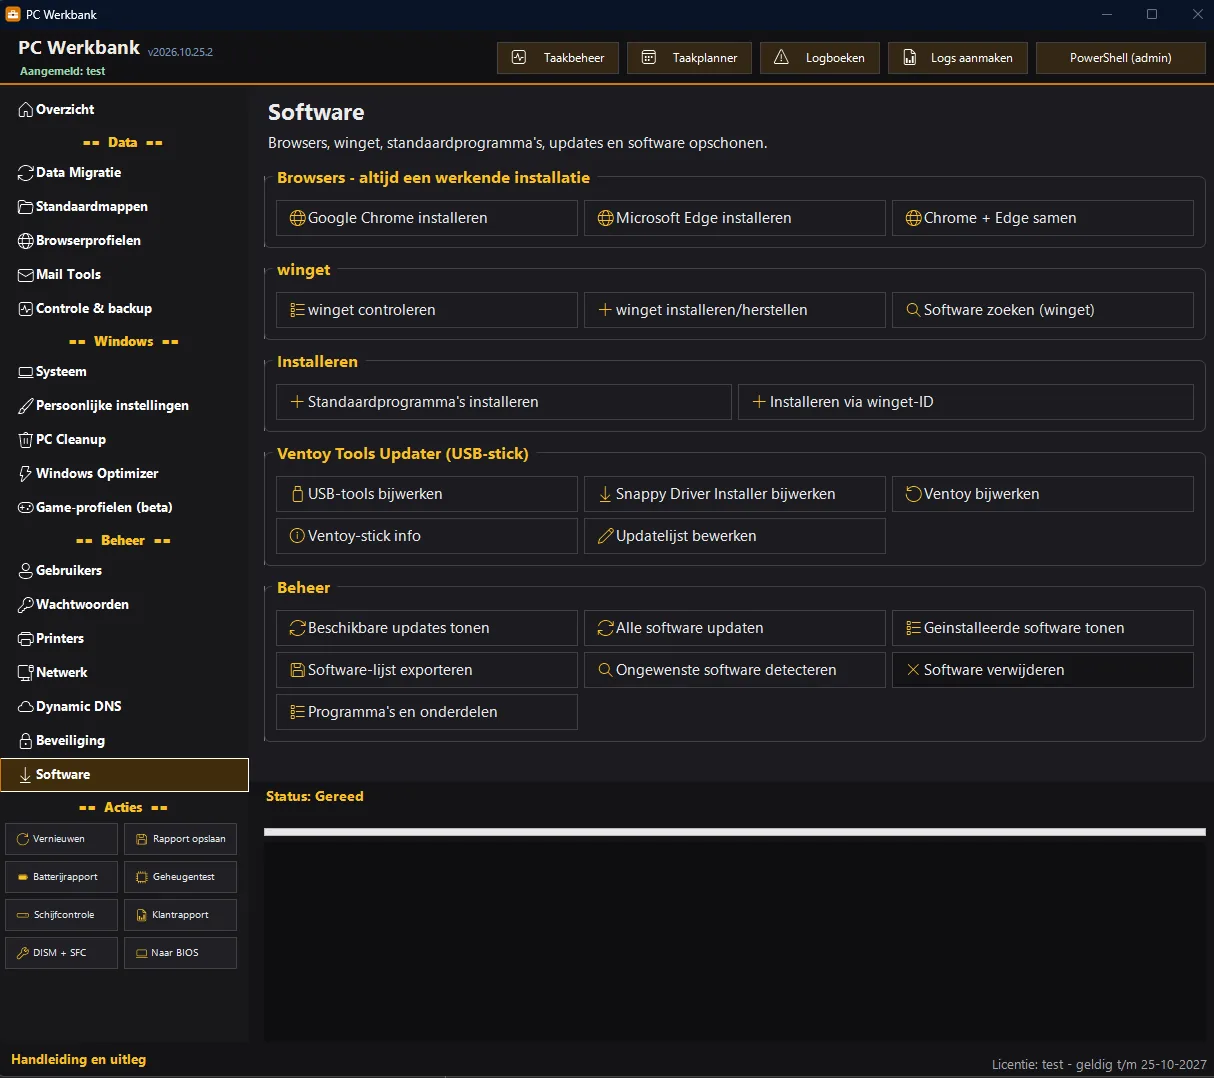The image size is (1214, 1078).
Task: Click Installeren via winget-ID
Action: click(x=966, y=402)
